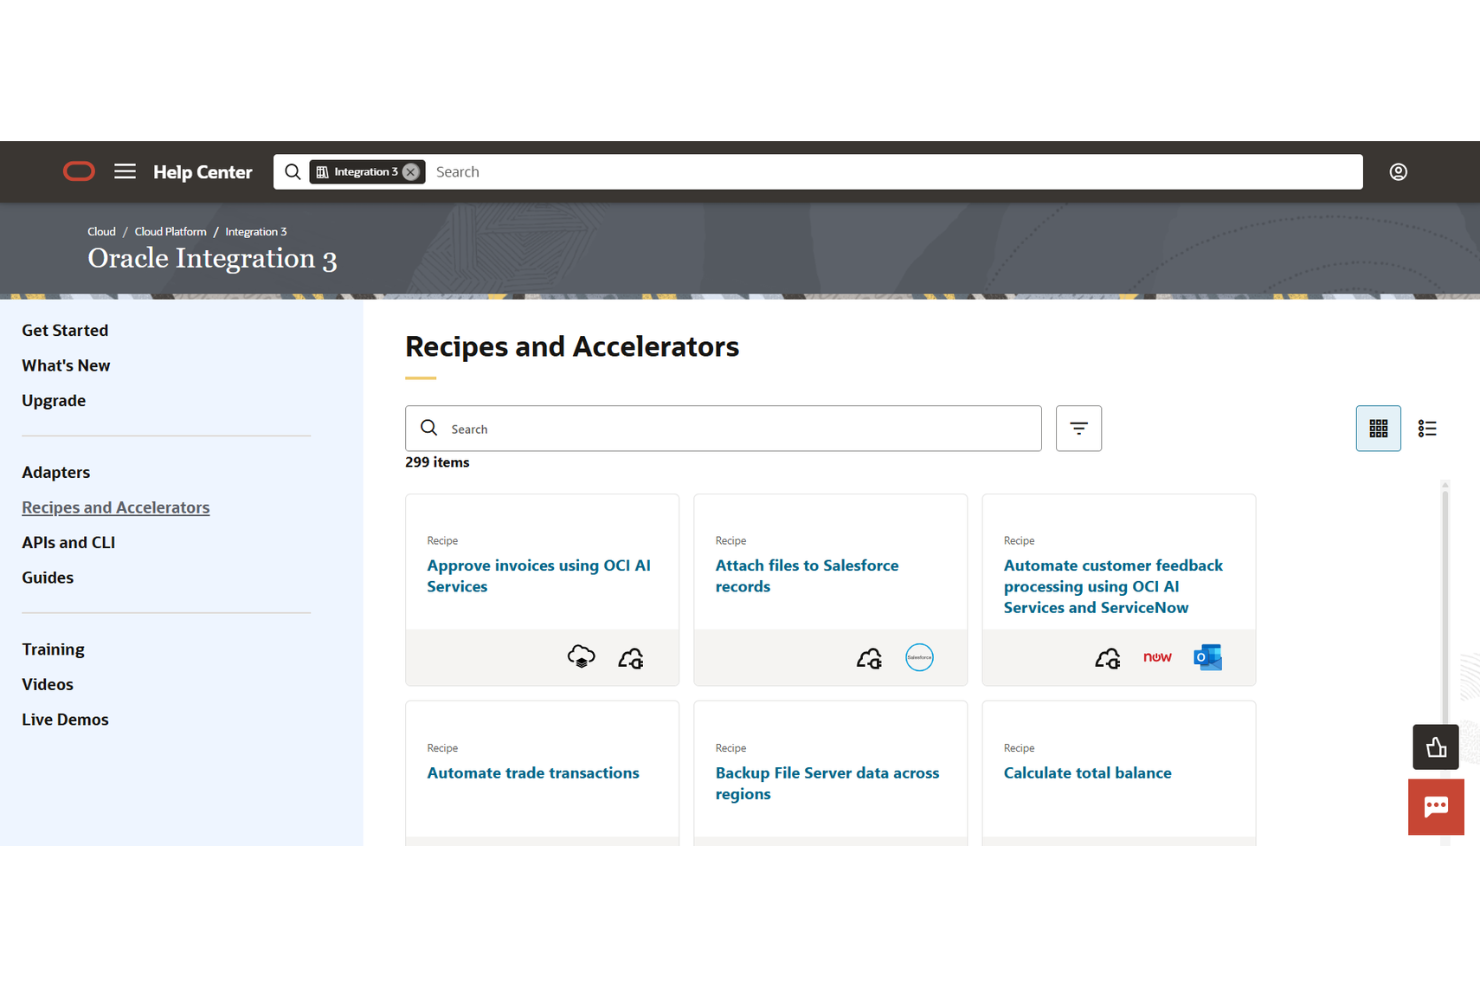Open Calculate total balance recipe
1480x987 pixels.
(1087, 773)
